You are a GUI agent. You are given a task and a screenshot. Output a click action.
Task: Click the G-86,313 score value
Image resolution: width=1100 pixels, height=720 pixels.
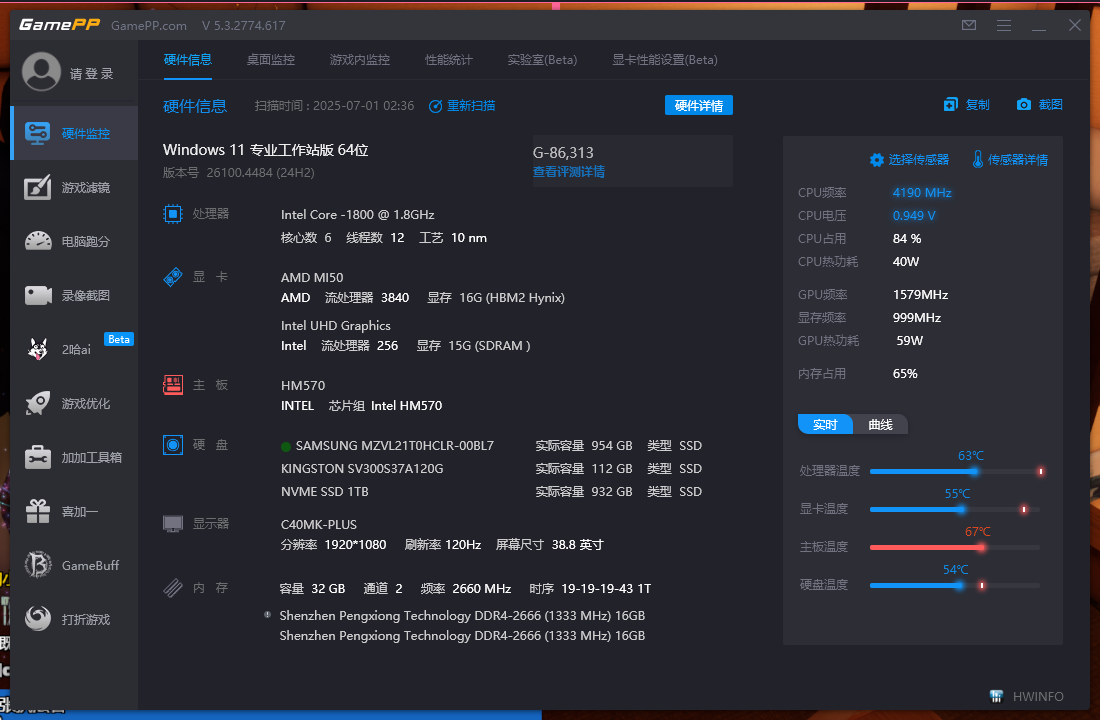563,152
